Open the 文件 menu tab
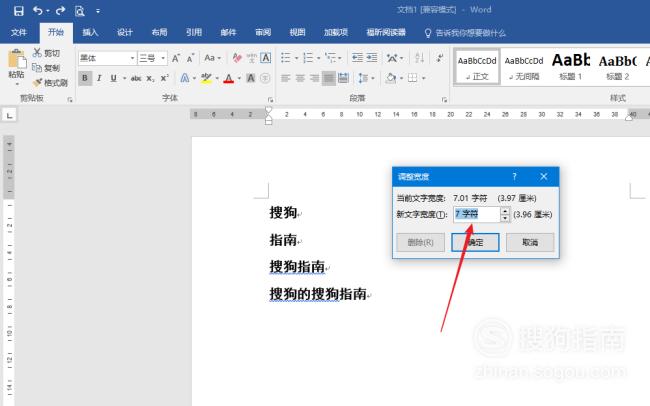Image resolution: width=650 pixels, height=406 pixels. (19, 32)
